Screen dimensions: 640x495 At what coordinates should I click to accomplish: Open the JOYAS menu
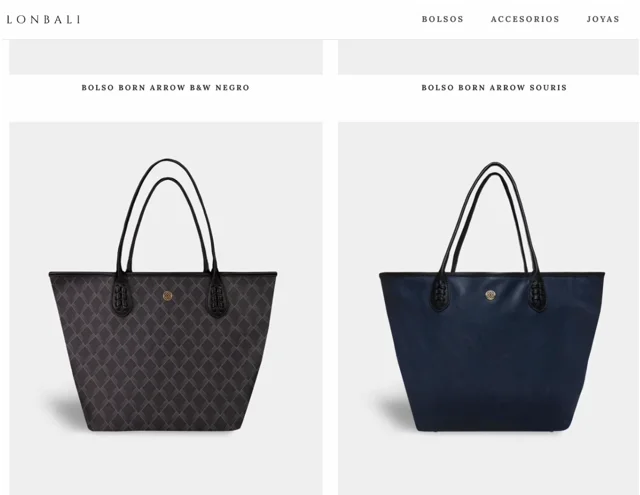pos(603,19)
